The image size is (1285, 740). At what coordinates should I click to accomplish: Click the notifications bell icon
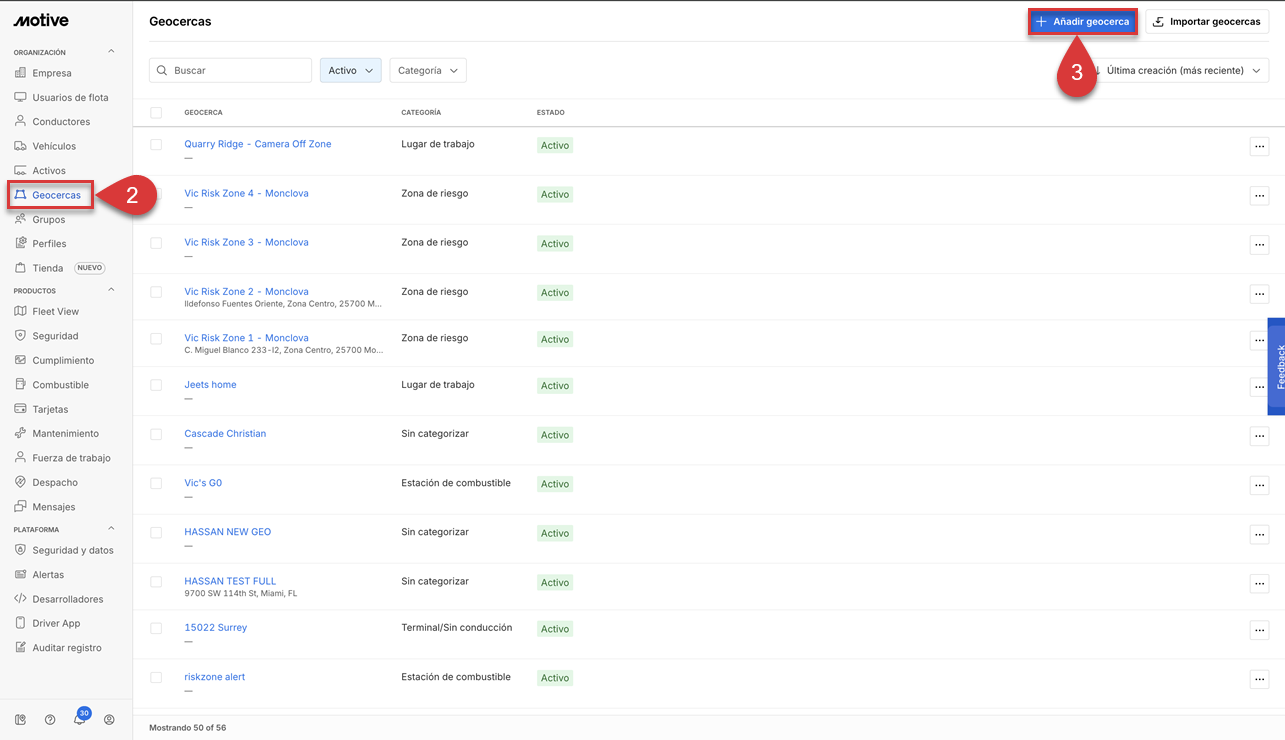tap(79, 720)
